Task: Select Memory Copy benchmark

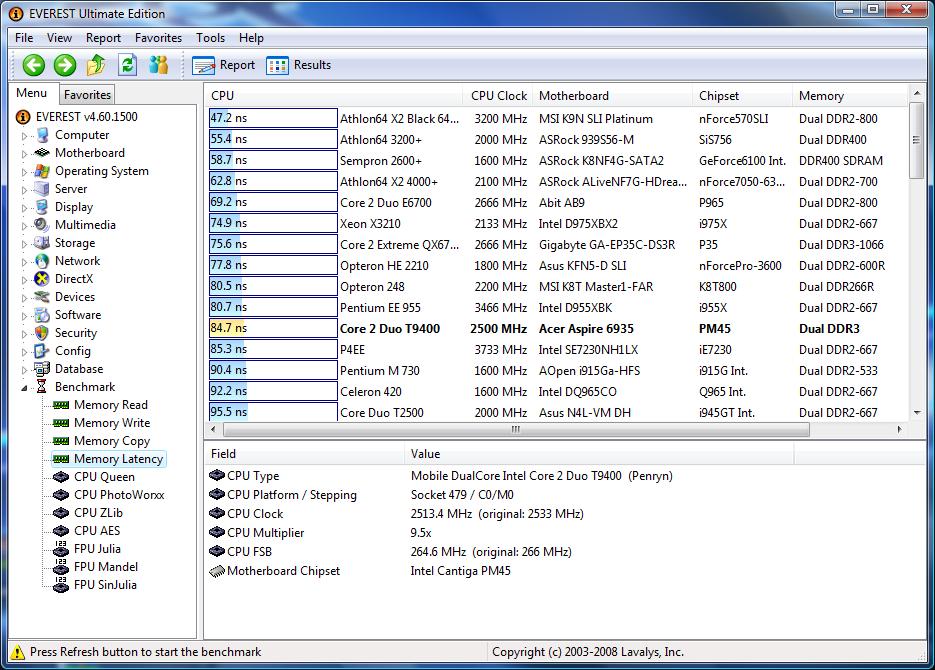Action: pos(112,441)
